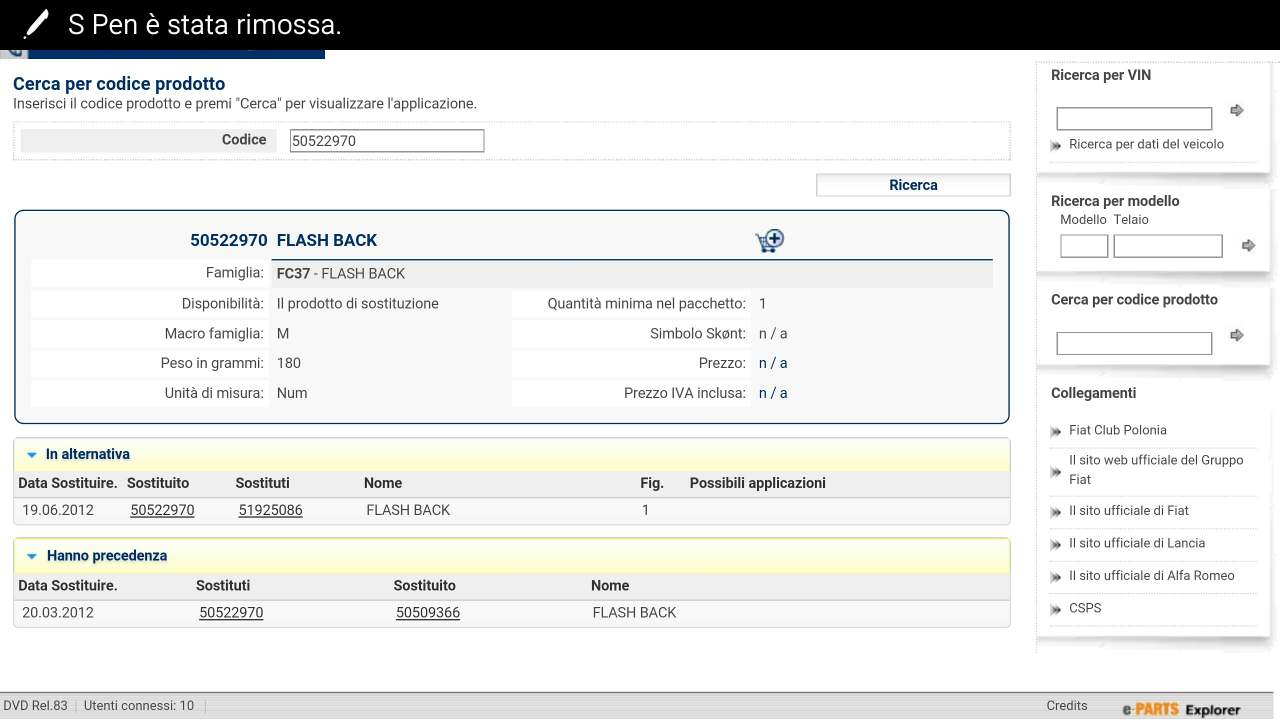Submit VIN search with arrow icon

coord(1237,111)
